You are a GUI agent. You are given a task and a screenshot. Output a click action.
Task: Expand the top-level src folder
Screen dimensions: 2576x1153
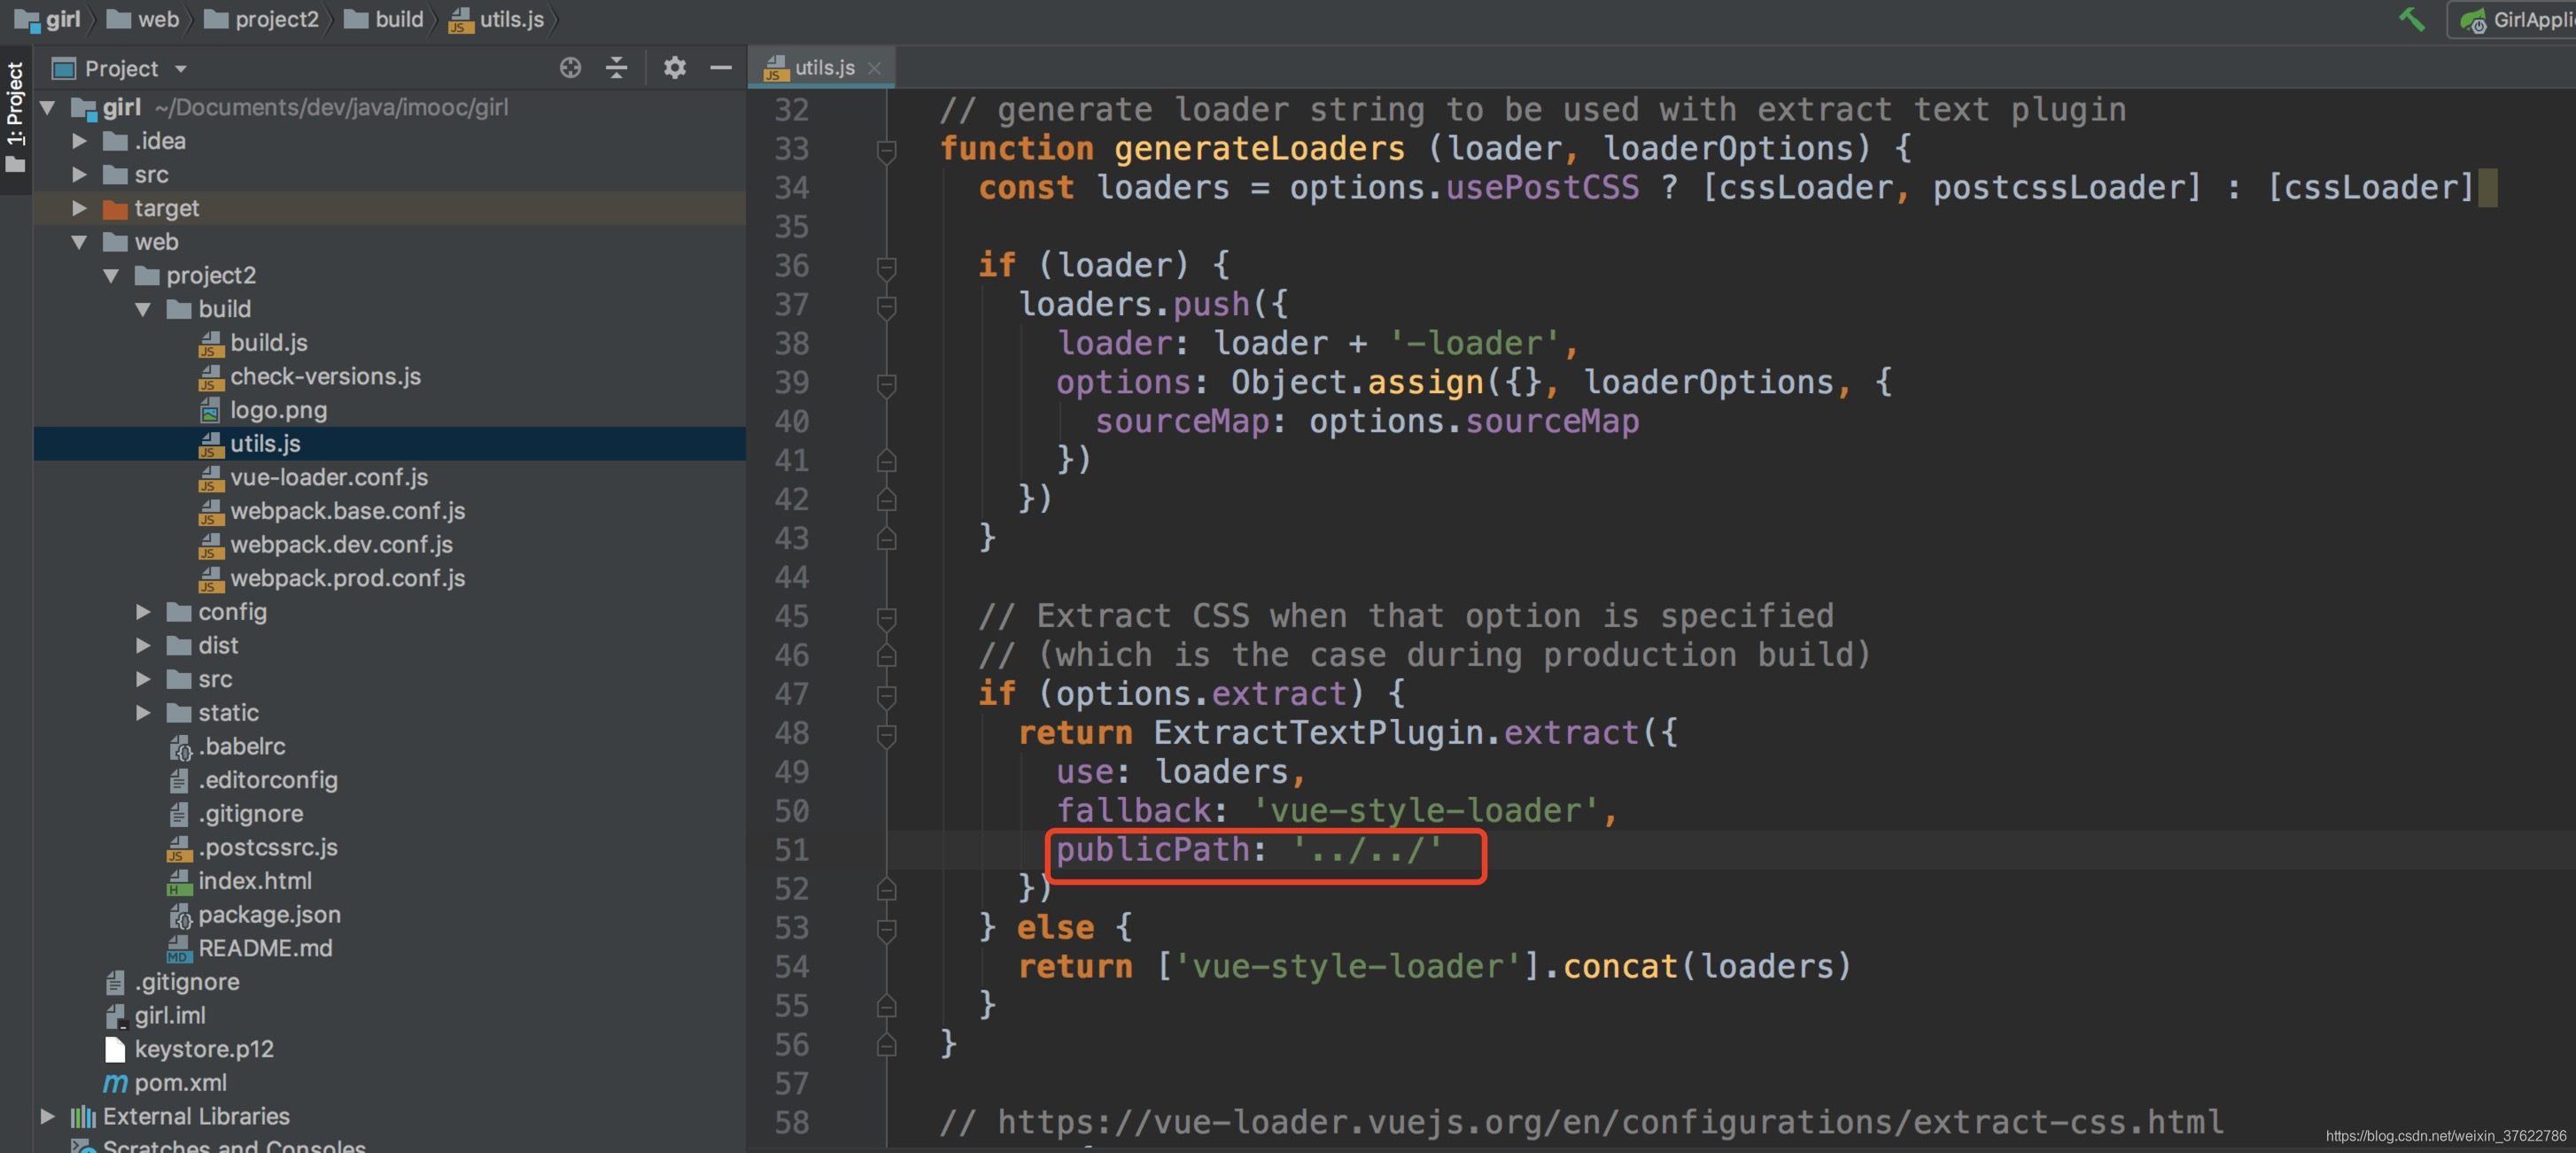[79, 175]
